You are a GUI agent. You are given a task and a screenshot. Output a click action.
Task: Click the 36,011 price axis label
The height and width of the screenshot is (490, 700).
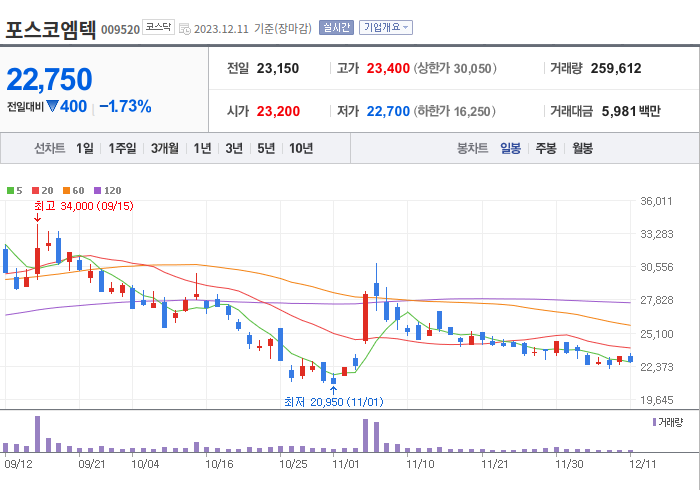[x=656, y=201]
